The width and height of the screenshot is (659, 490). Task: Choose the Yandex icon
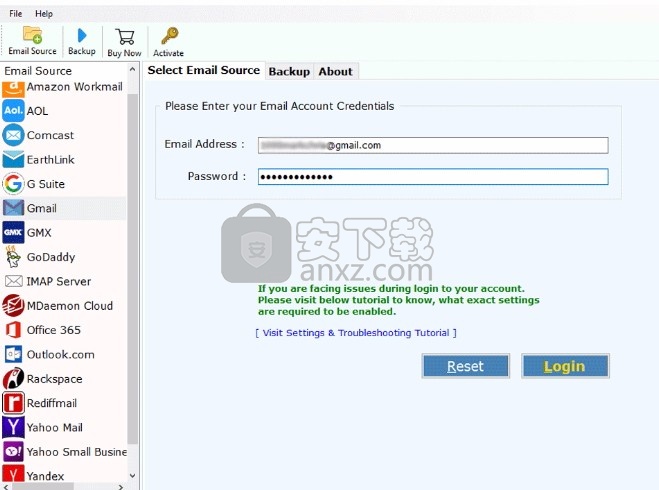click(13, 473)
